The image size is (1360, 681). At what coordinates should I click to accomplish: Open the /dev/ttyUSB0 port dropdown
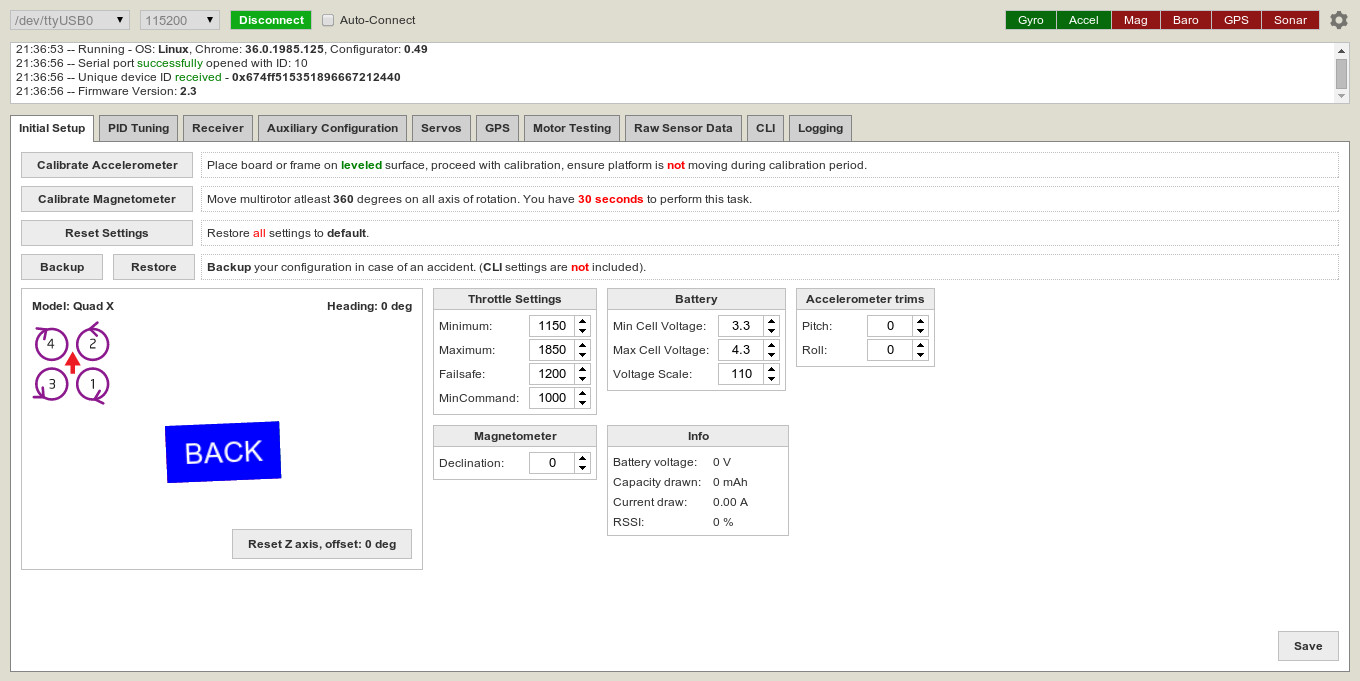pyautogui.click(x=71, y=20)
